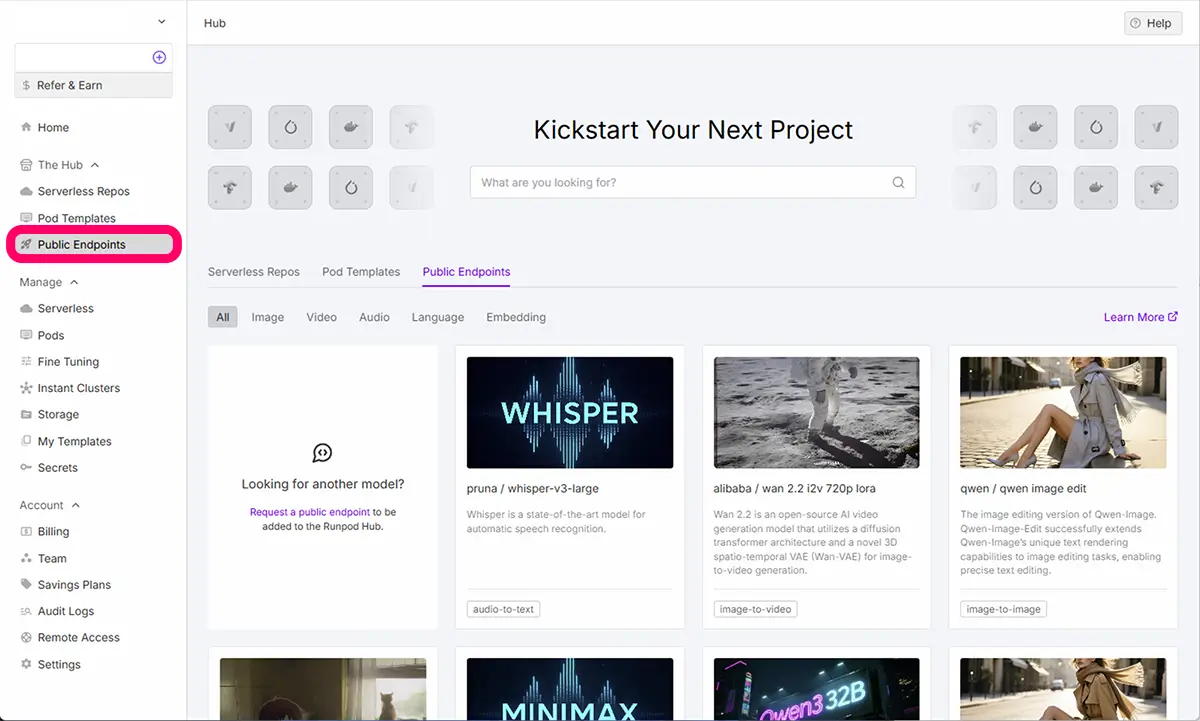1200x721 pixels.
Task: Click the Settings gear icon
Action: click(27, 665)
